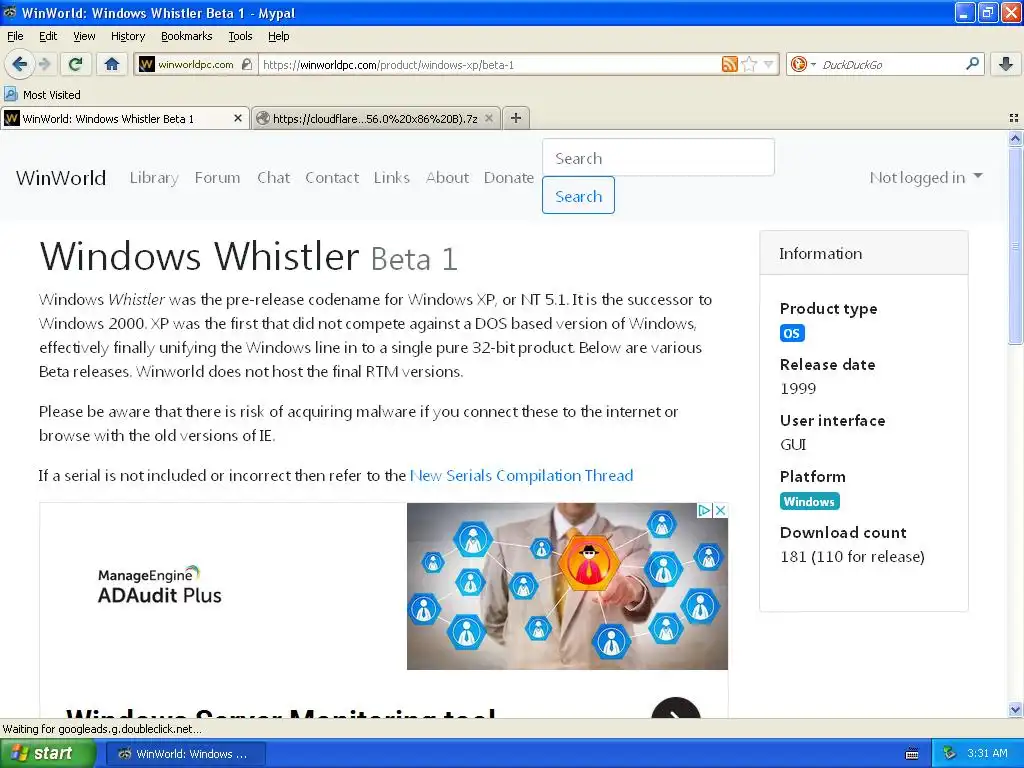The height and width of the screenshot is (768, 1024).
Task: Click the page scrollbar up arrow
Action: tap(1015, 138)
